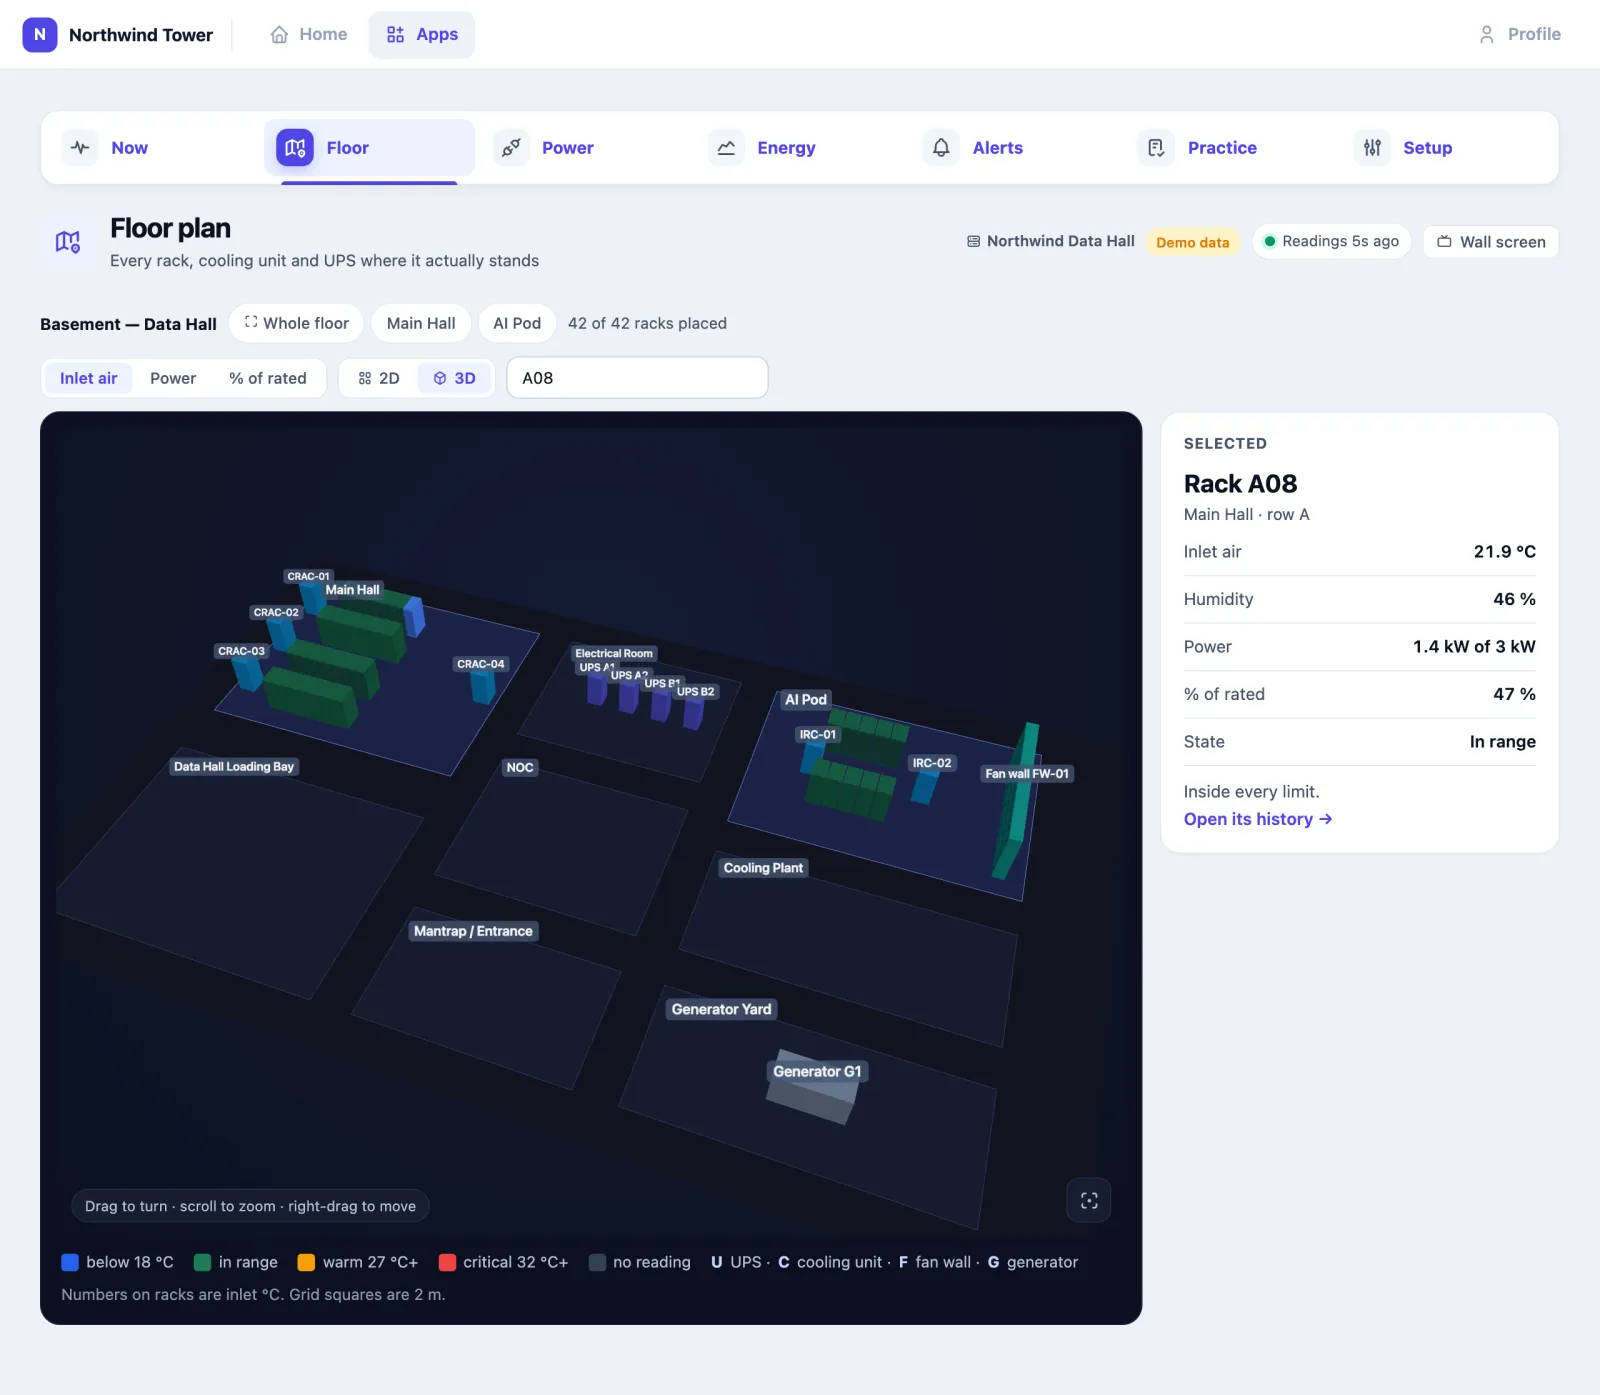Click the Northwind Tower logo icon
This screenshot has height=1395, width=1600.
tap(40, 34)
